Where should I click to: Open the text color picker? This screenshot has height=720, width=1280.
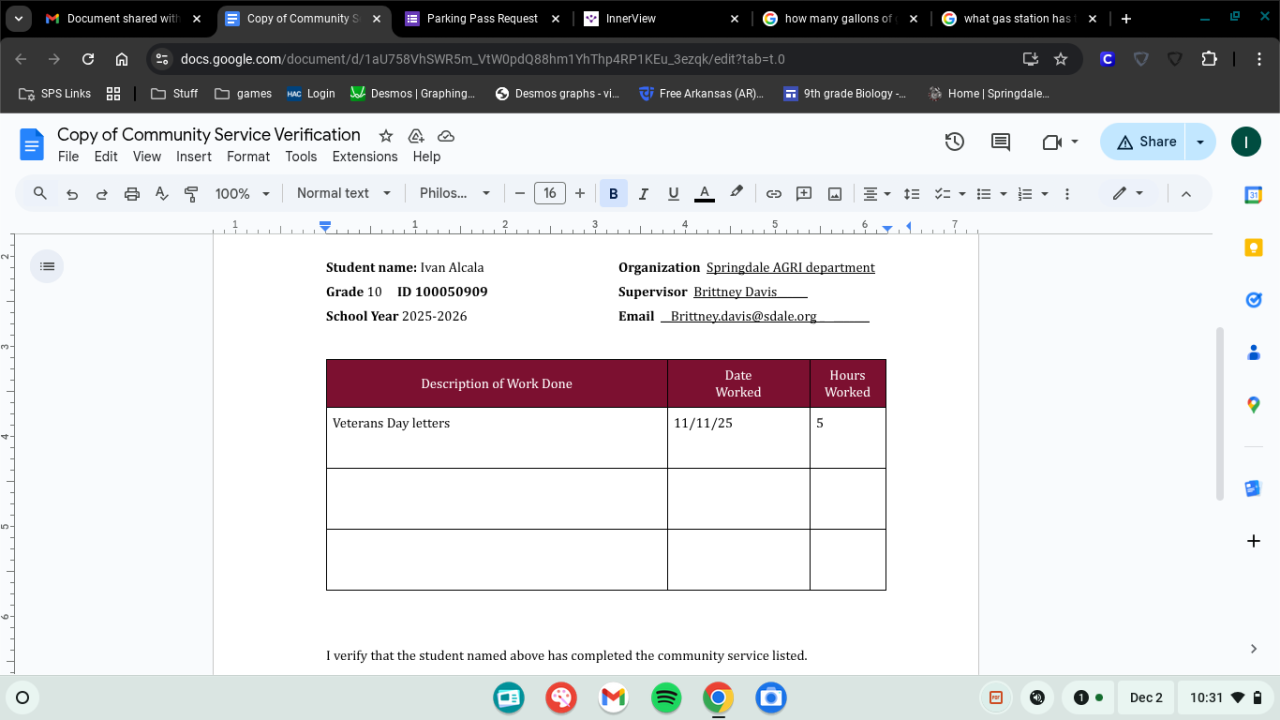(x=704, y=194)
